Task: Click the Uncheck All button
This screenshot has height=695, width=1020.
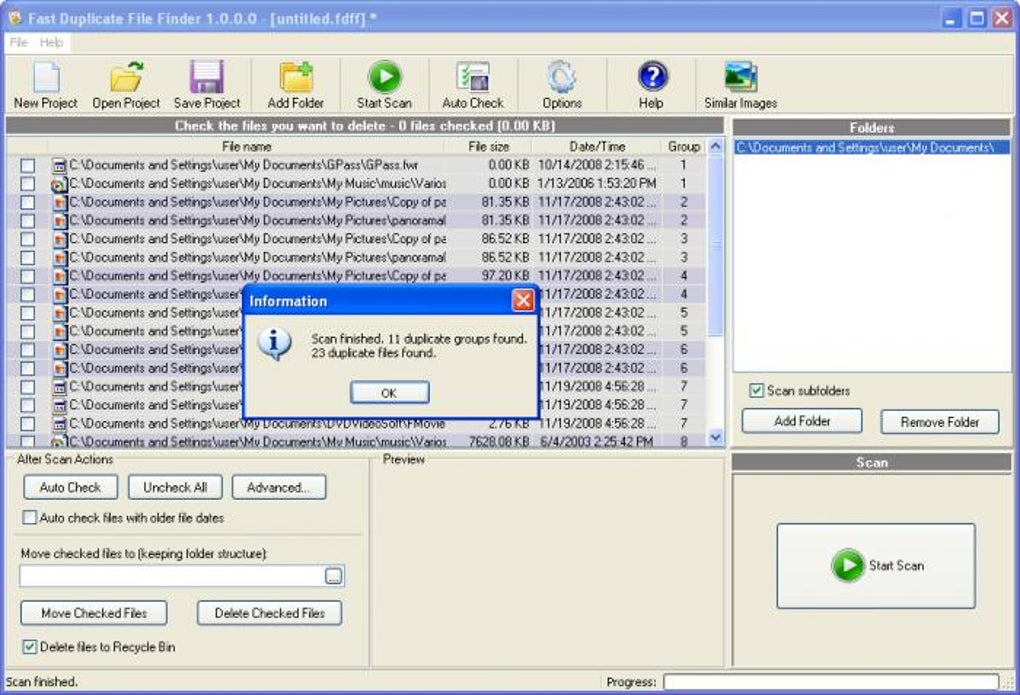Action: (x=174, y=487)
